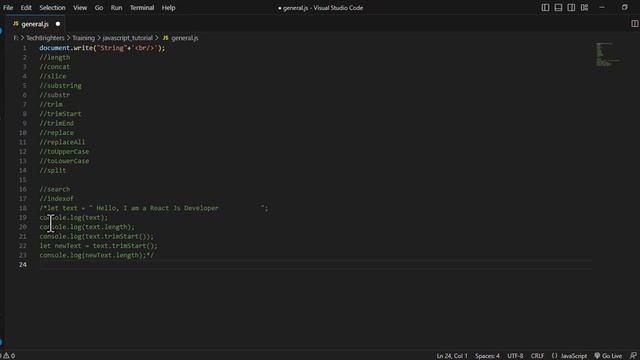Toggle the primary side bar layout icon

[545, 7]
